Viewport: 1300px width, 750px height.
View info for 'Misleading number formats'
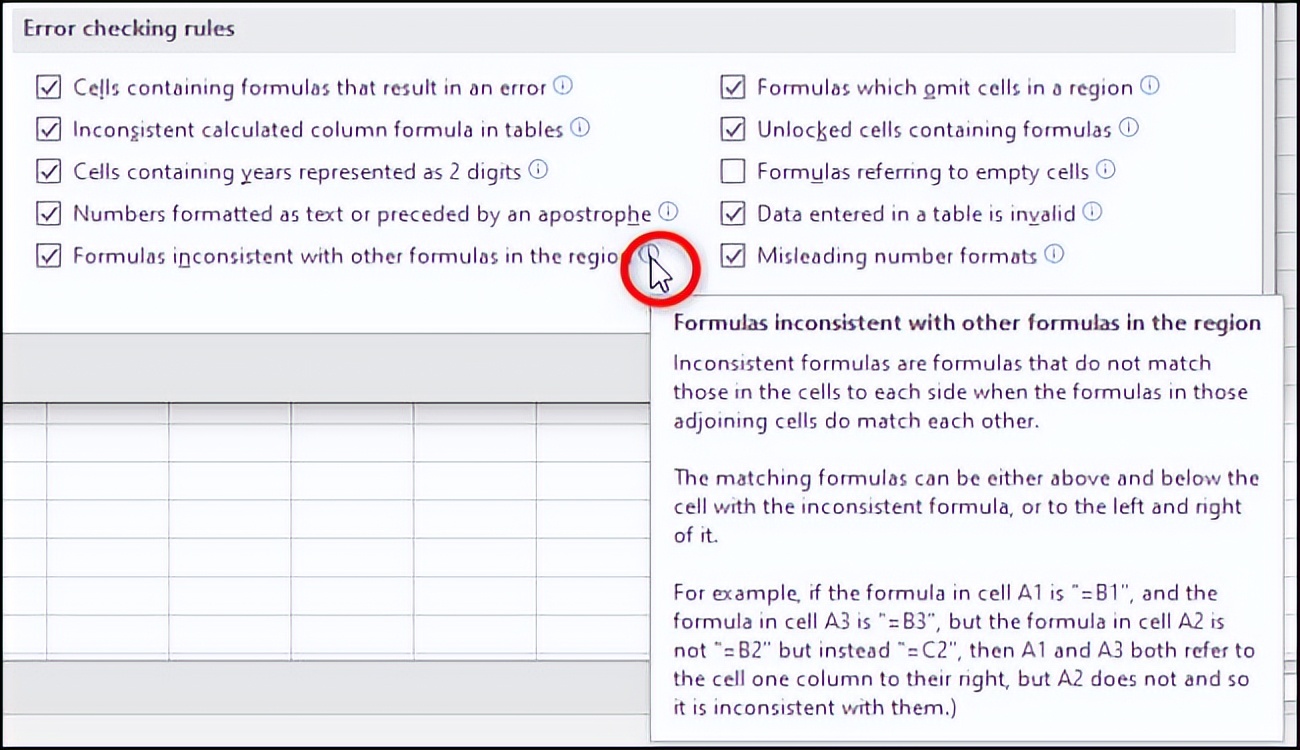(1052, 255)
